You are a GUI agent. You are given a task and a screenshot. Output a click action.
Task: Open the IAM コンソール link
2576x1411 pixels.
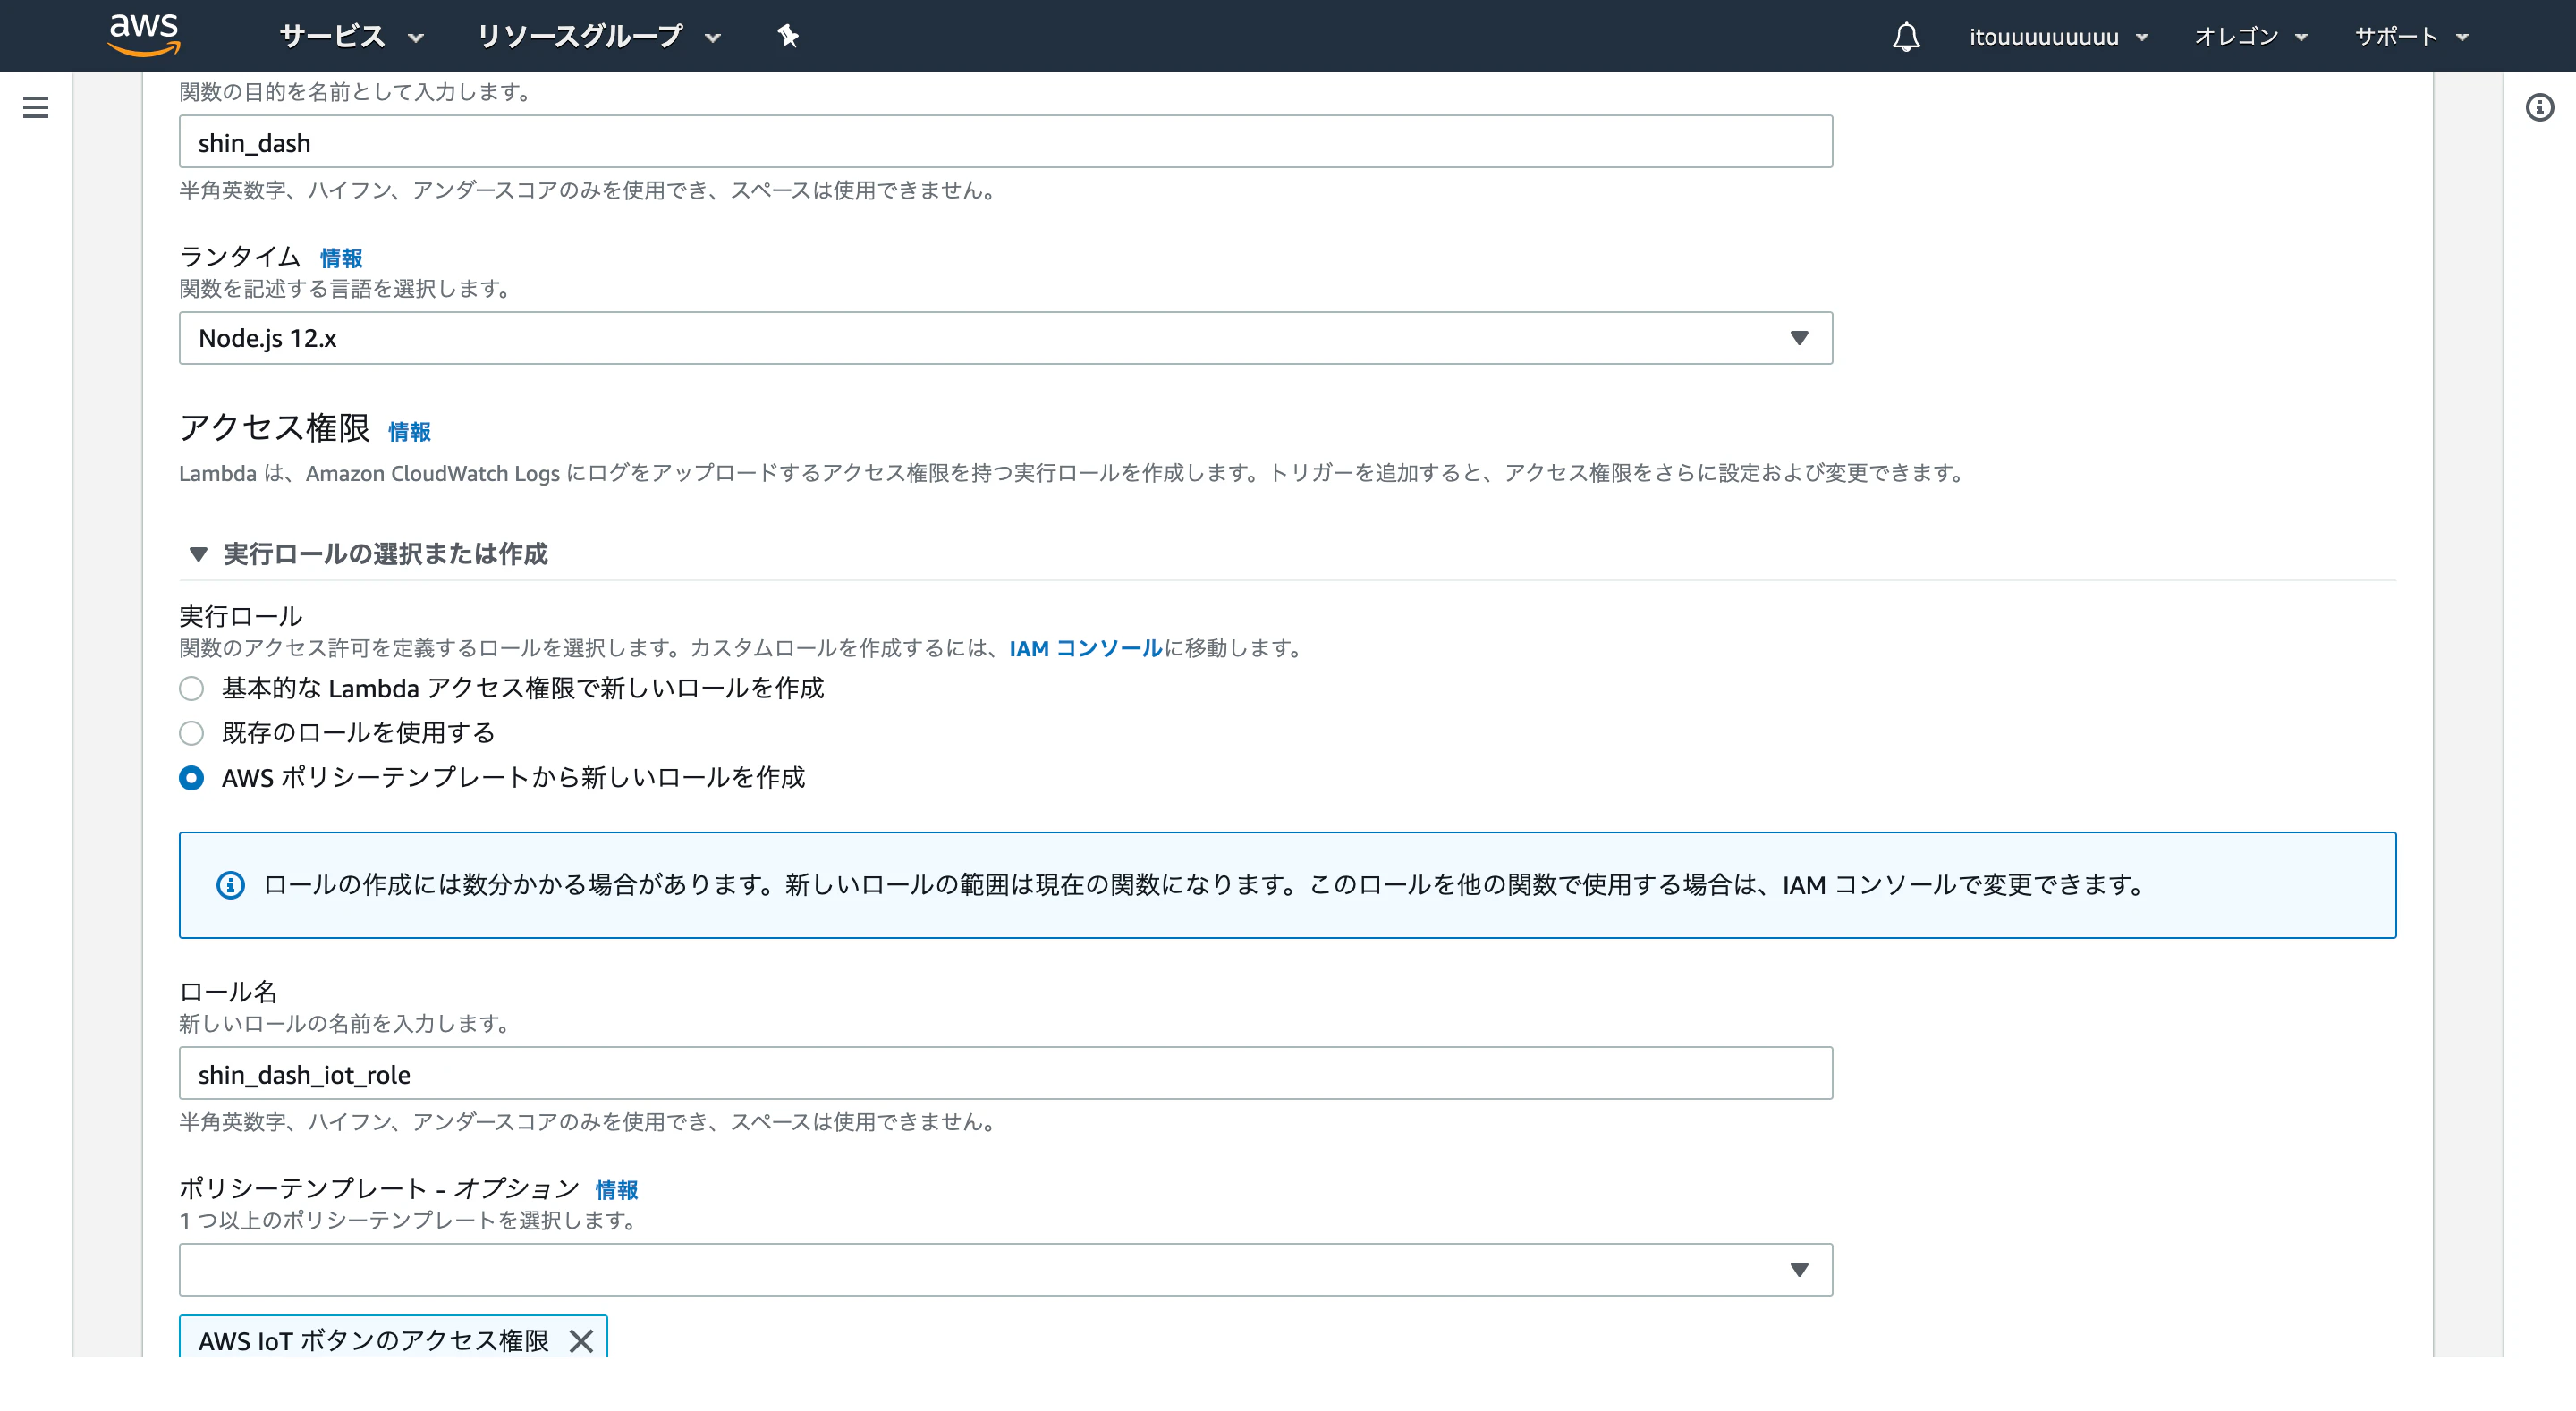pyautogui.click(x=1085, y=648)
